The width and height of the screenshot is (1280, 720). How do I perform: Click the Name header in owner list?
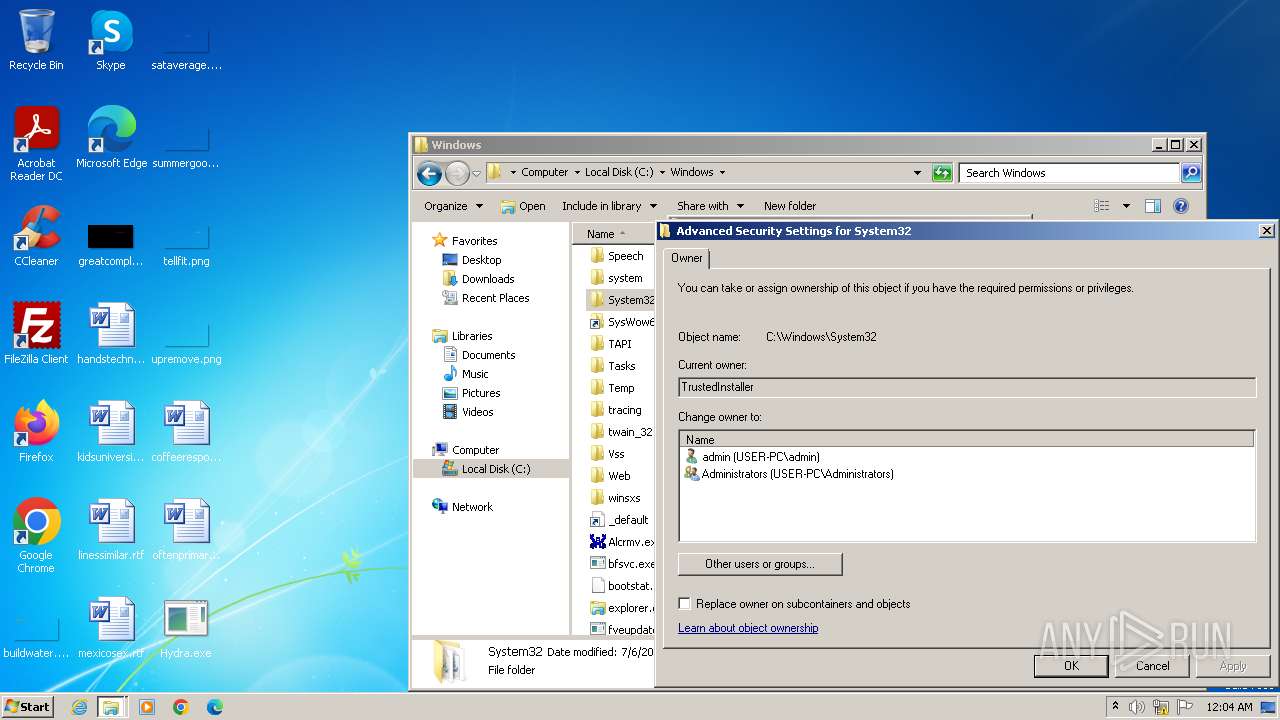[x=966, y=440]
